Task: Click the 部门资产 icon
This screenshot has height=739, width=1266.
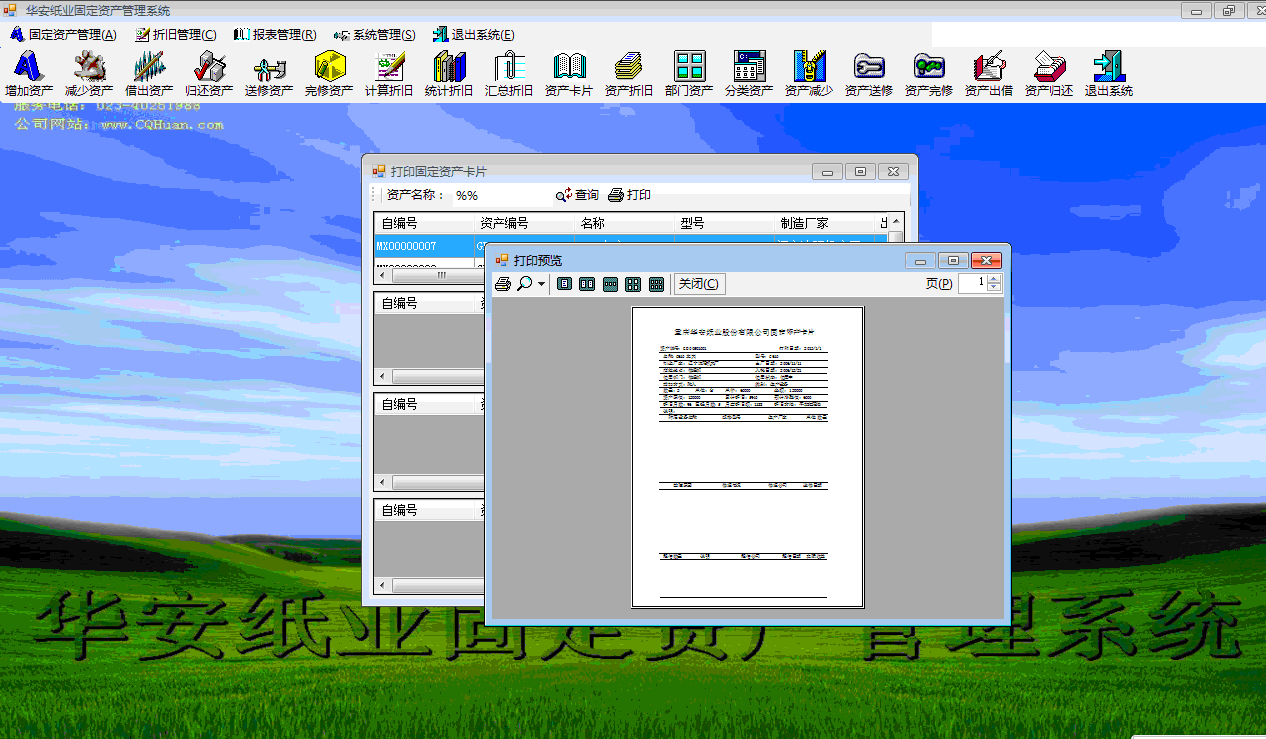Action: (x=689, y=74)
